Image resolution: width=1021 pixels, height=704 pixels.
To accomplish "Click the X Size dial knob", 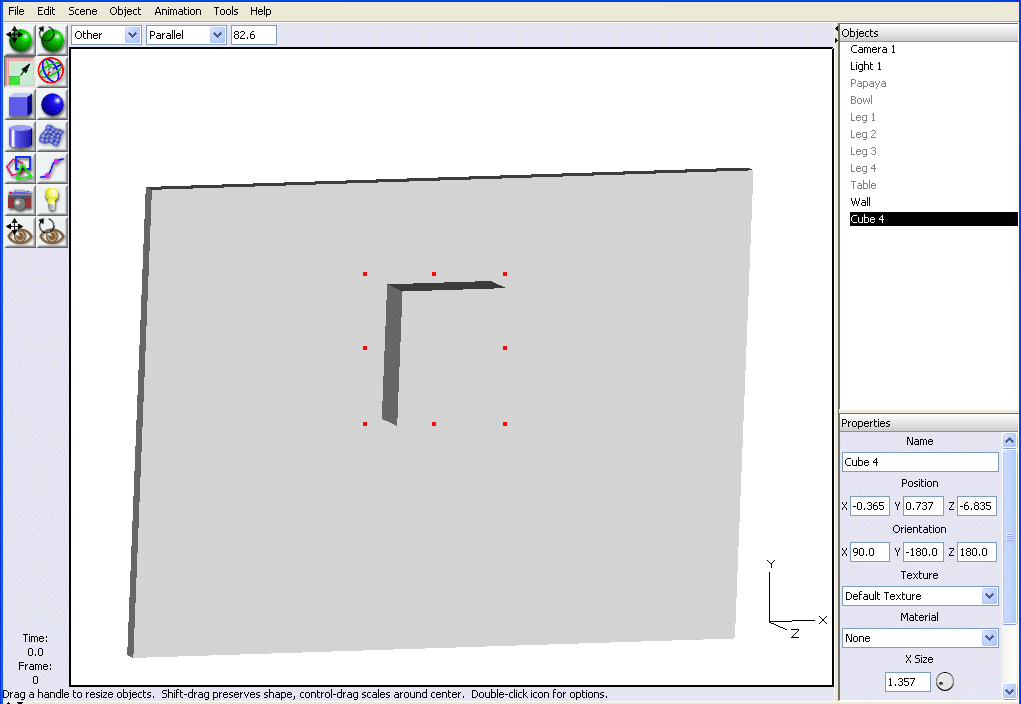I will point(945,682).
